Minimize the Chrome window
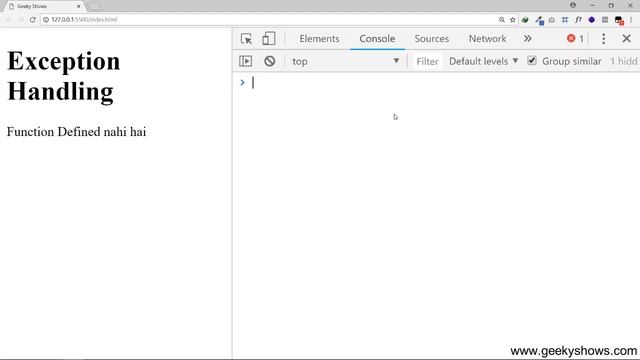 coord(592,5)
